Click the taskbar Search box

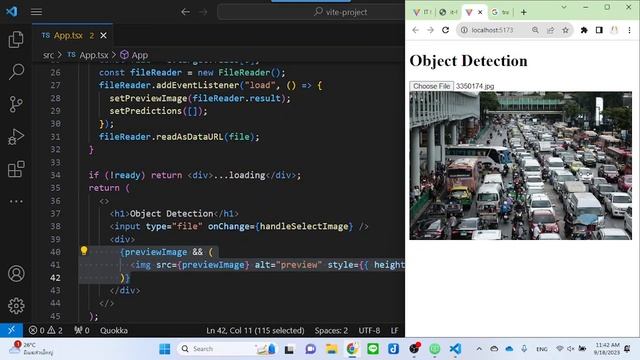[x=227, y=349]
